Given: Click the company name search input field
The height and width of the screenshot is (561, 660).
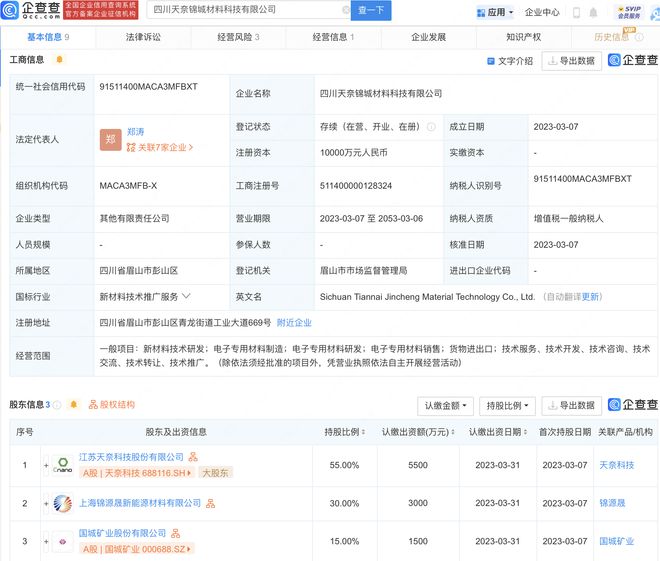Looking at the screenshot, I should 246,10.
